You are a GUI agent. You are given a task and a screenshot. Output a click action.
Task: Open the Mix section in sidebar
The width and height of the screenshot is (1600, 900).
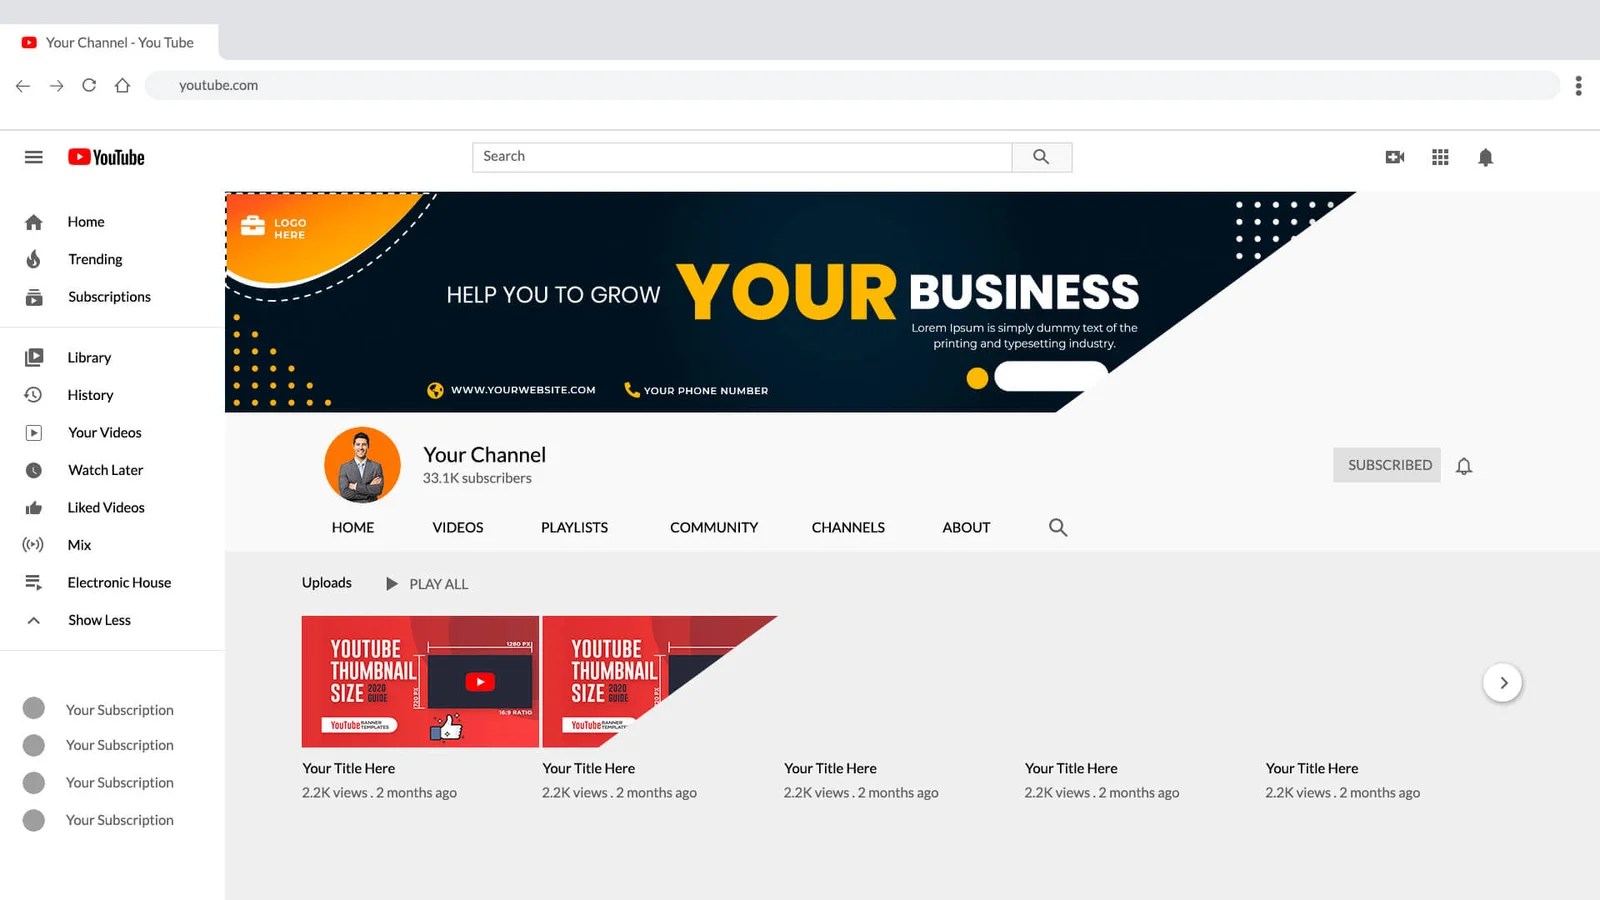tap(77, 544)
